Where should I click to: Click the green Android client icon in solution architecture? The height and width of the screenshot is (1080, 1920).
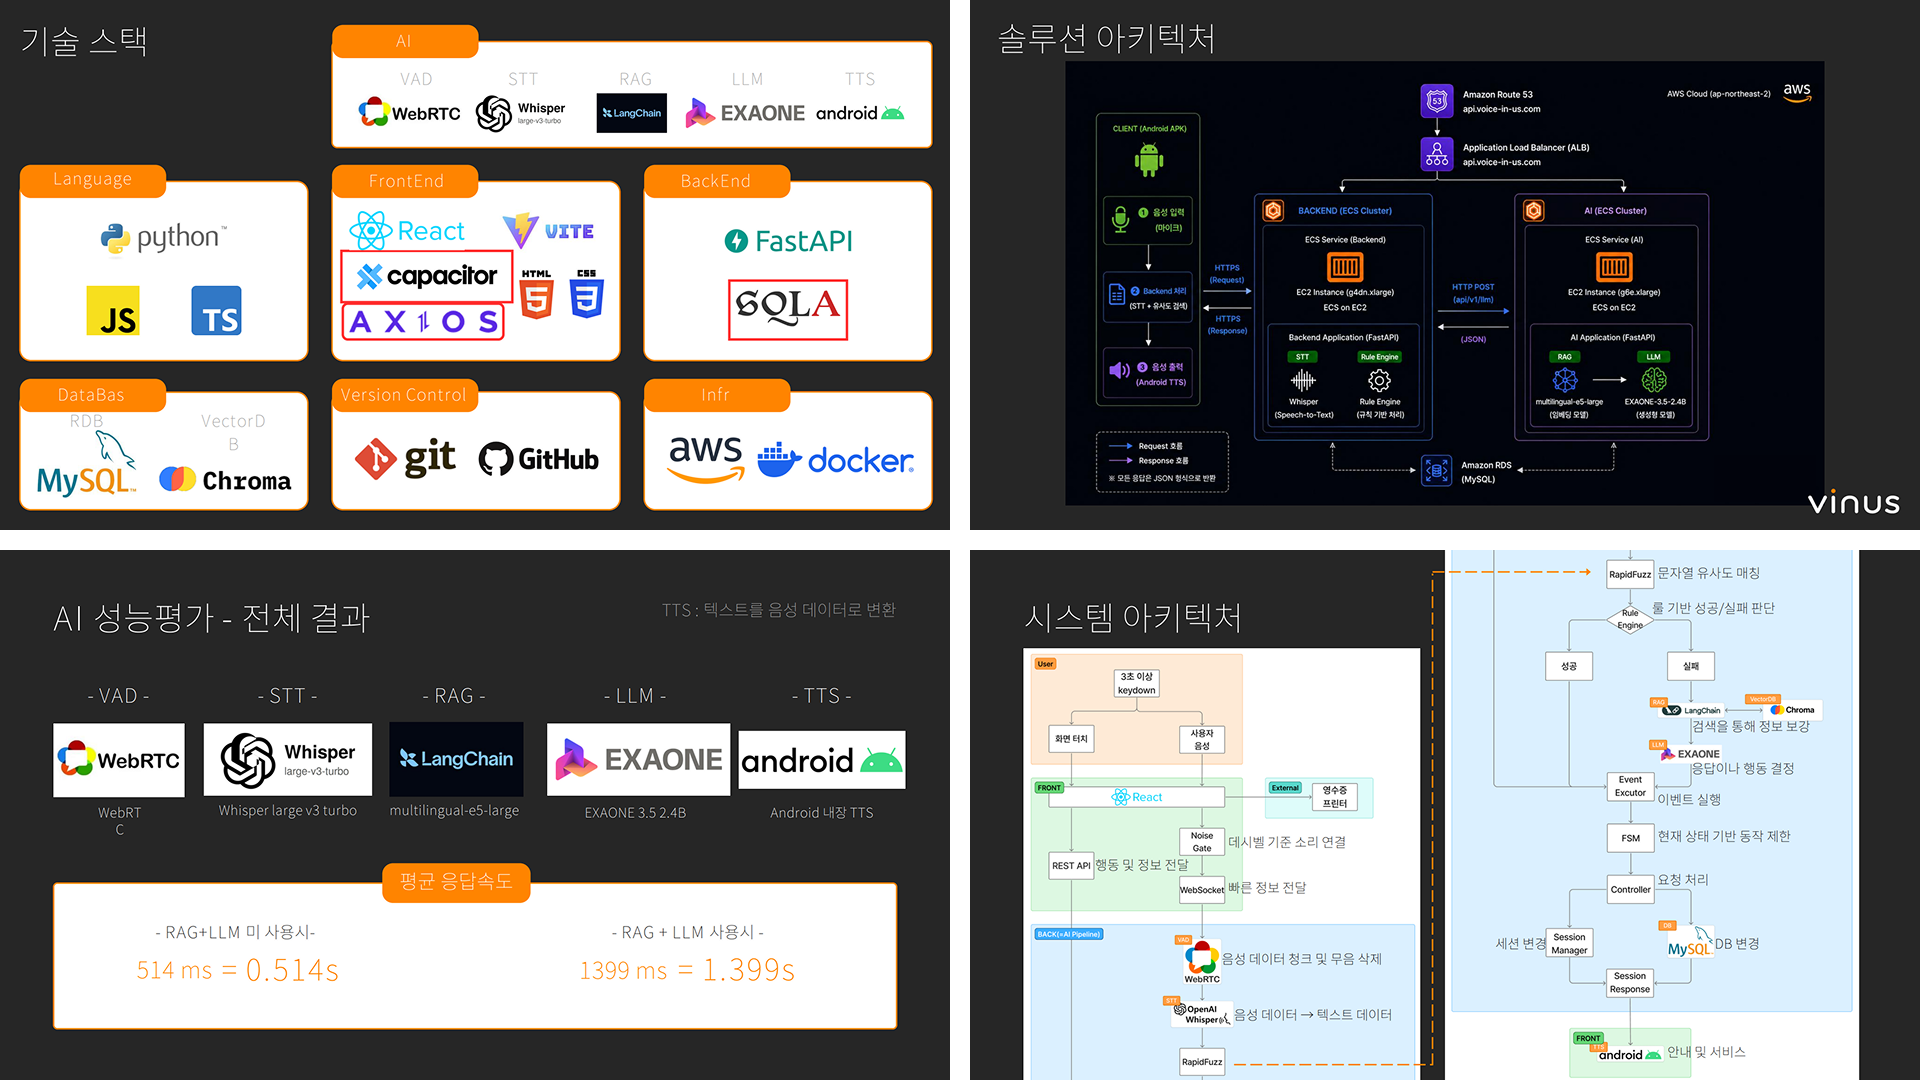tap(1149, 160)
